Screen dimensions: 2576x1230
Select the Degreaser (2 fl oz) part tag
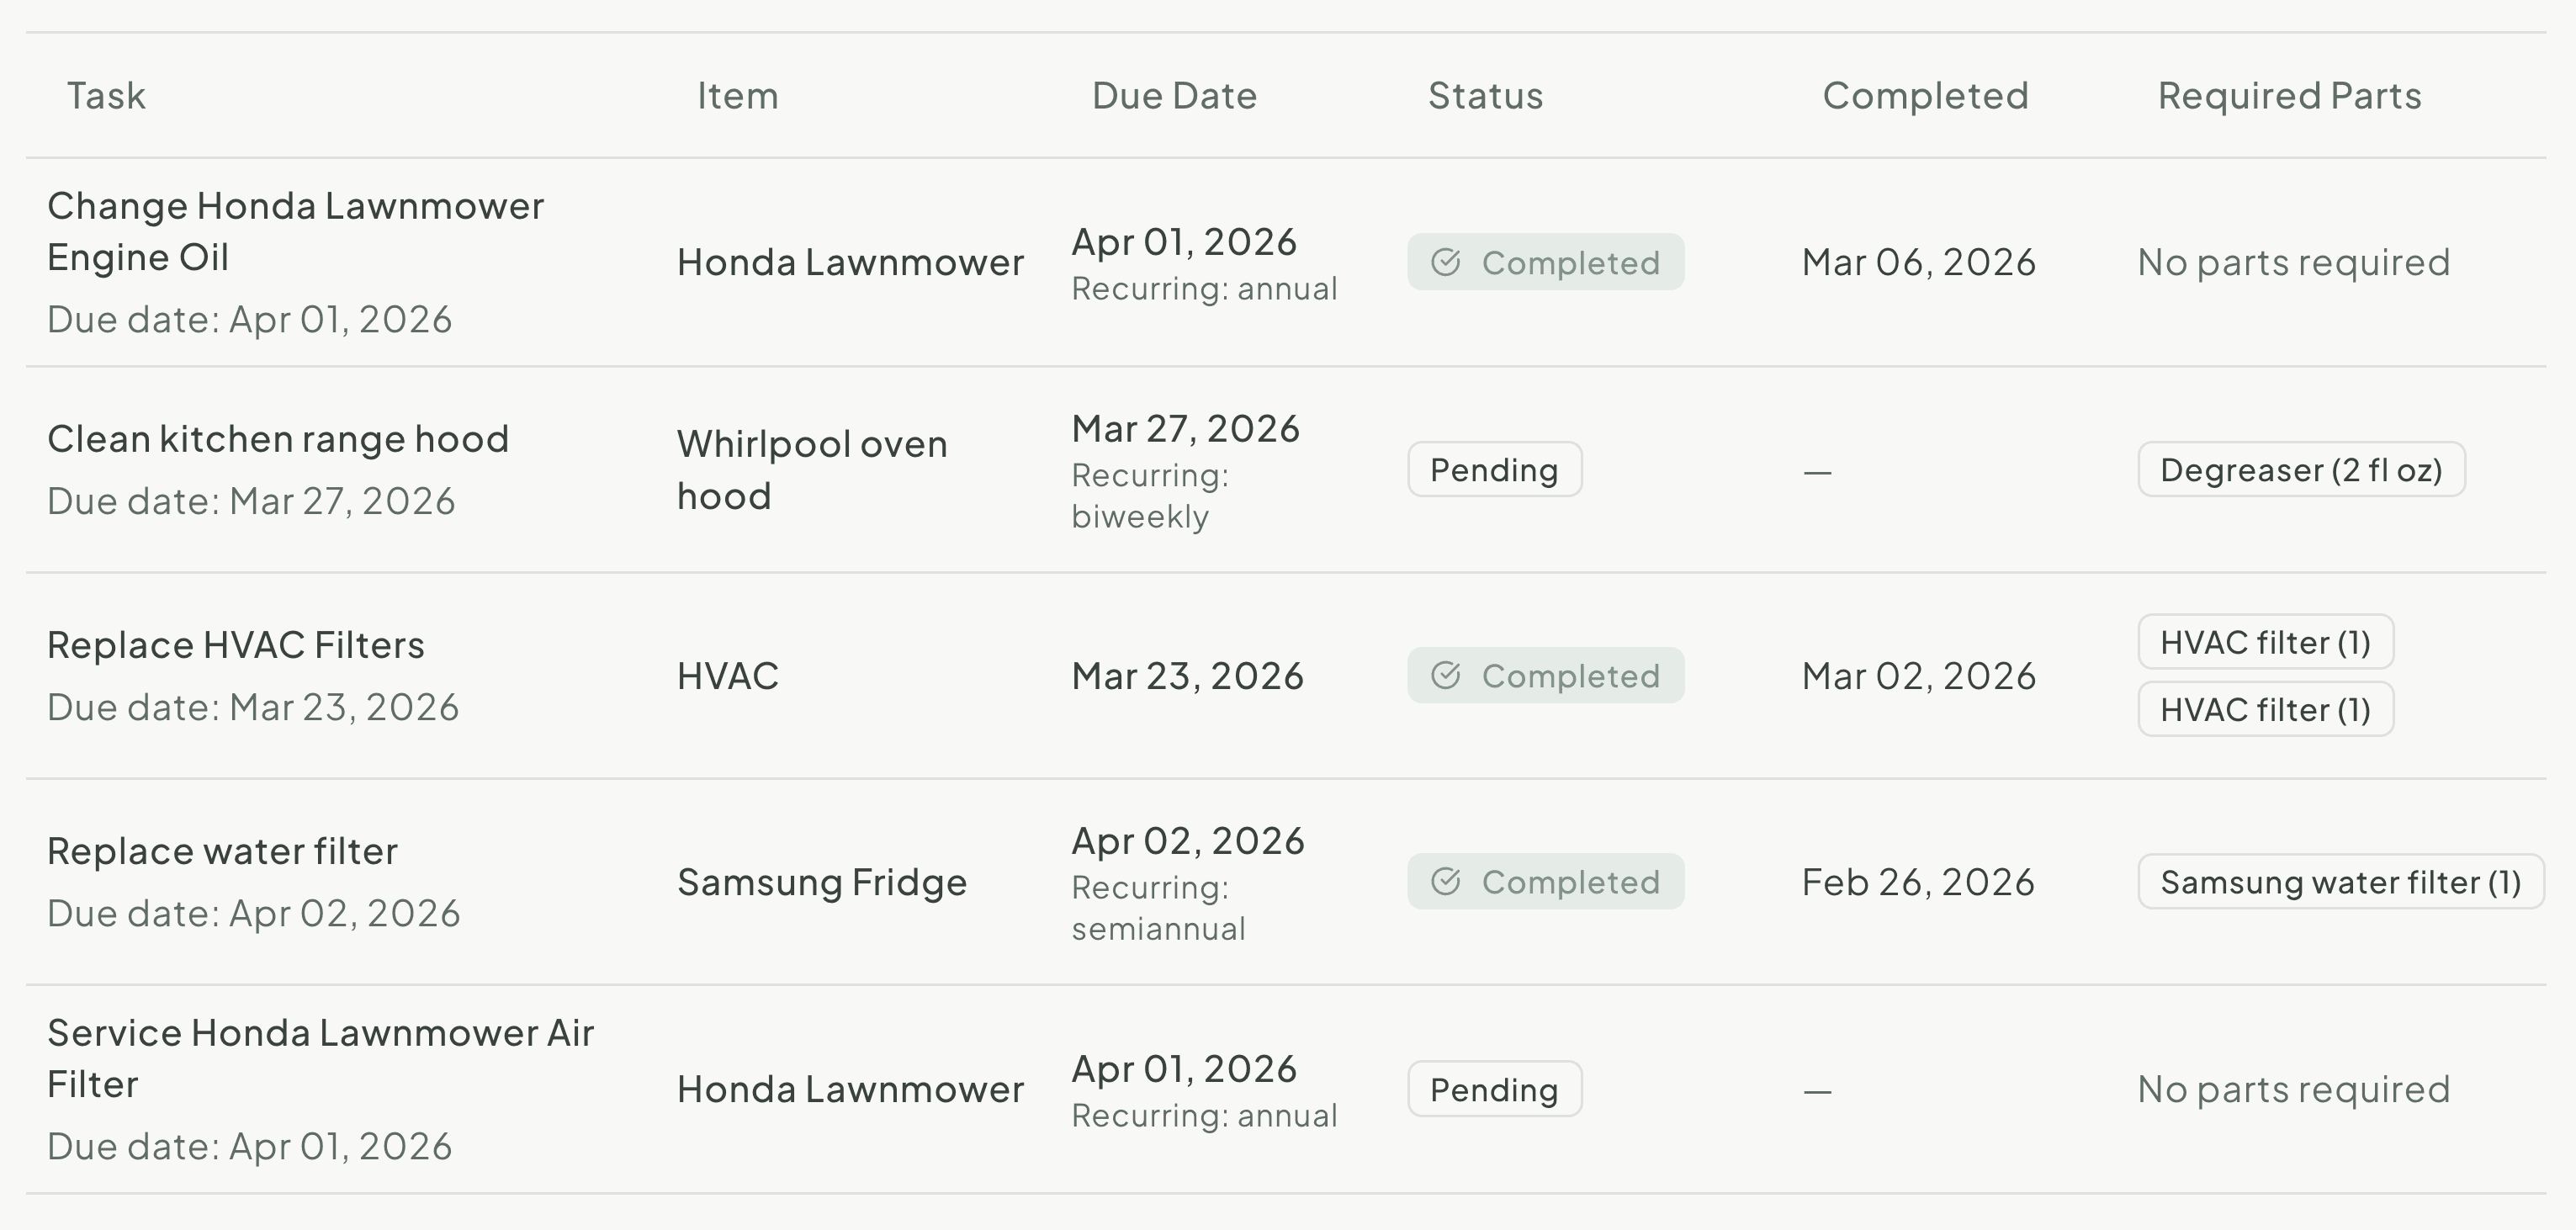click(2301, 470)
